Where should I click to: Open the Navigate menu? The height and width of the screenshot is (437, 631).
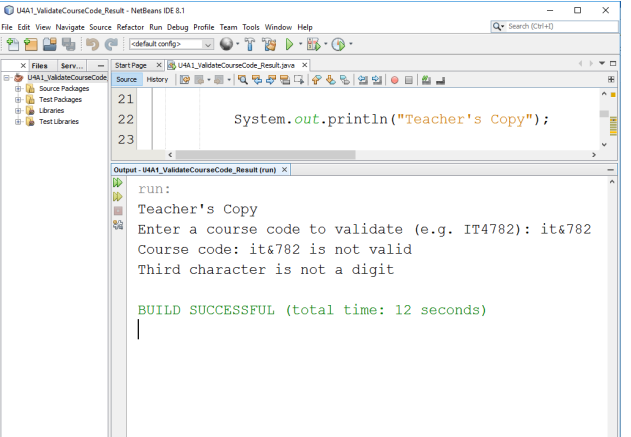(70, 27)
